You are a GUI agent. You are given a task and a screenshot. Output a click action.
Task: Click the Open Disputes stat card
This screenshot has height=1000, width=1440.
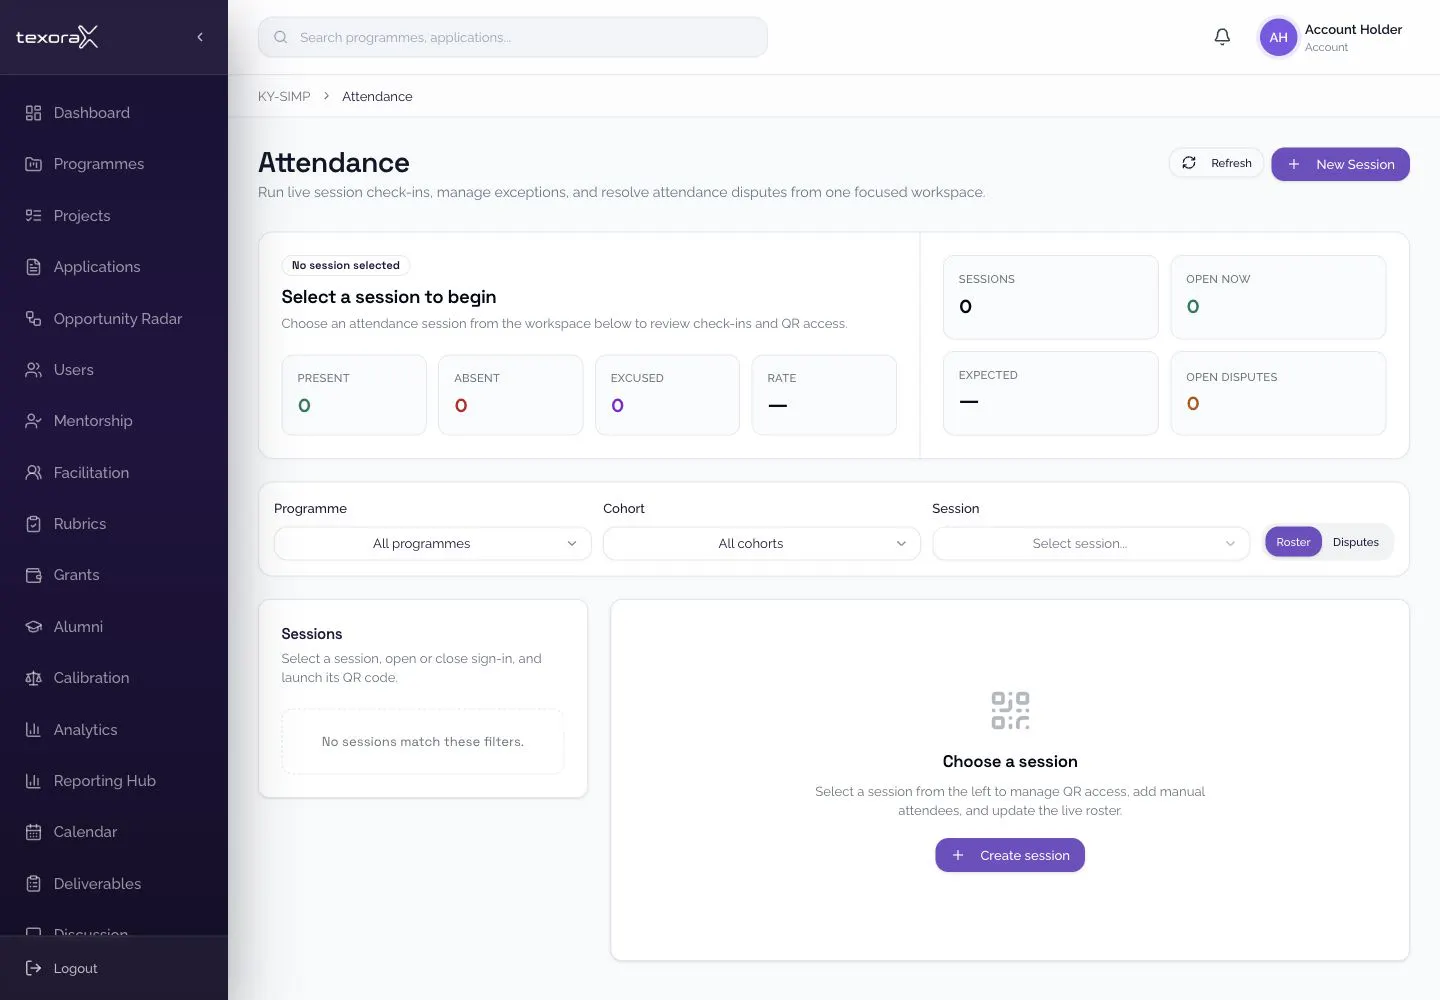point(1278,393)
